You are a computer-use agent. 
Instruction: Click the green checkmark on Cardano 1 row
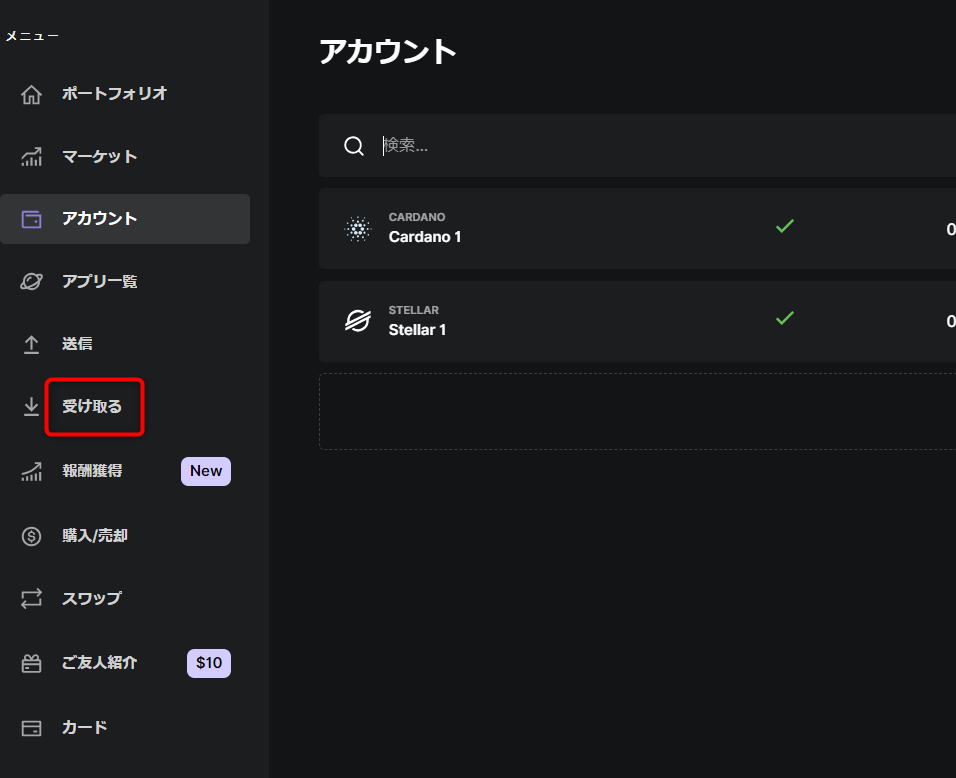pyautogui.click(x=785, y=226)
